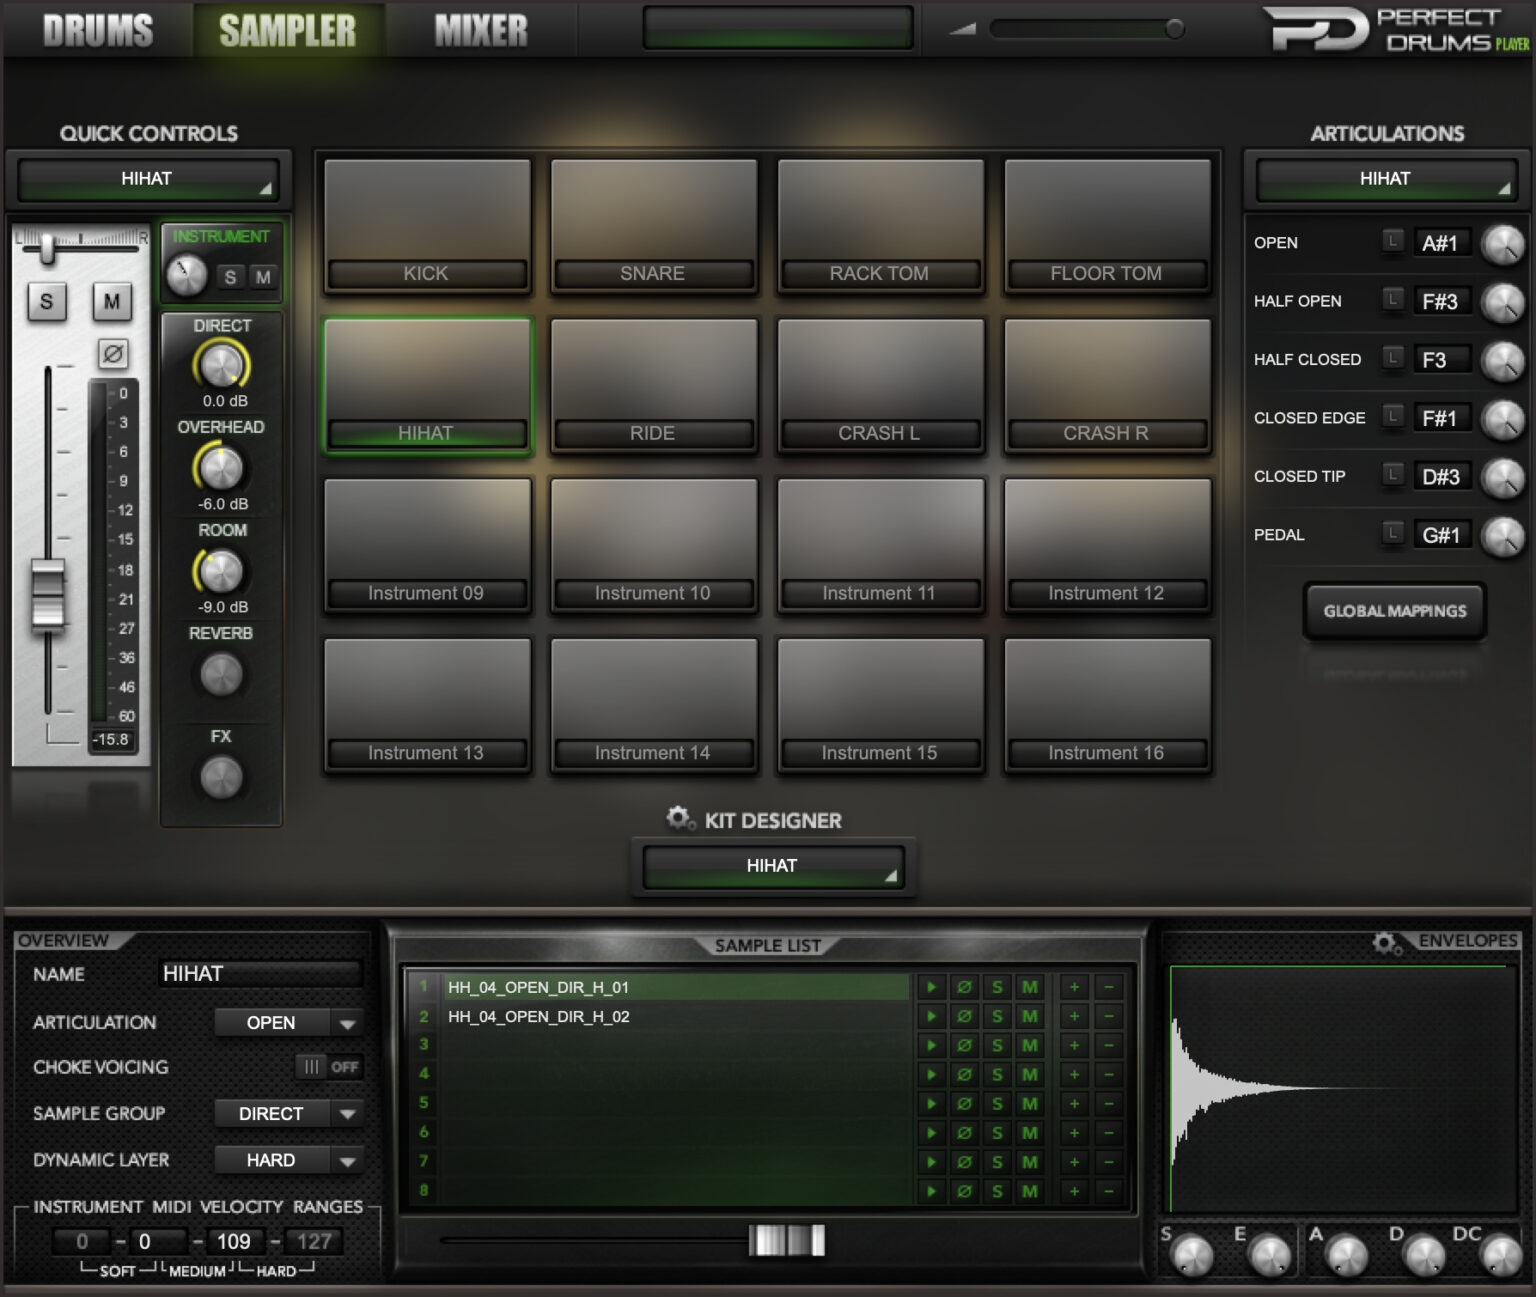Switch to the DRUMS tab

[x=95, y=29]
